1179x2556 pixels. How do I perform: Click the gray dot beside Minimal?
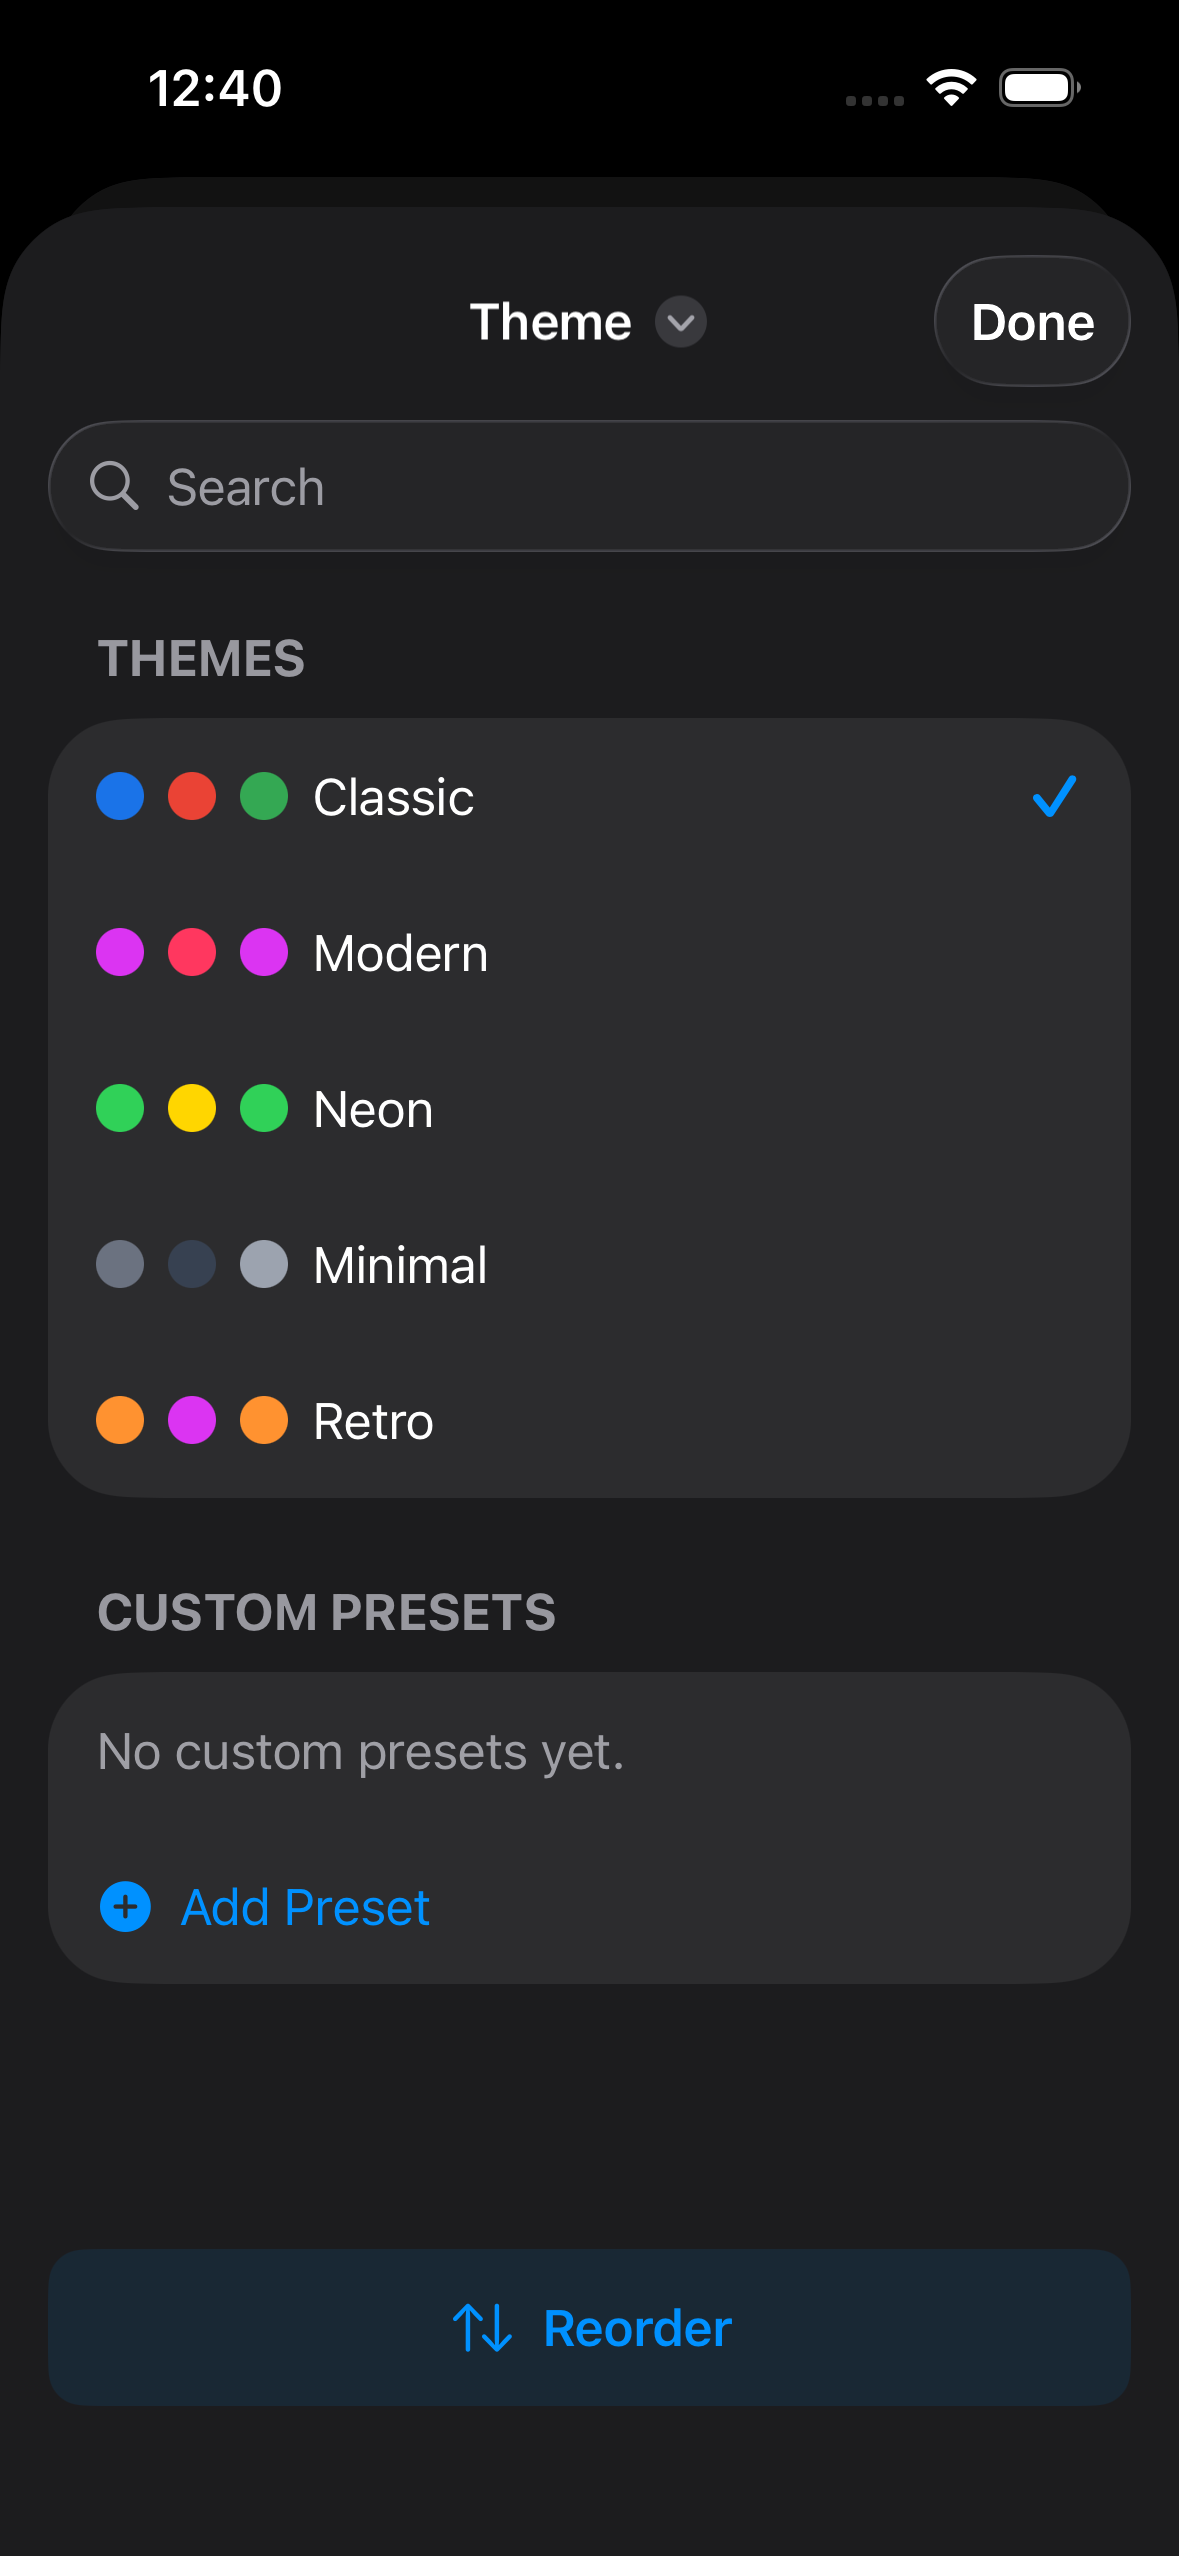coord(120,1264)
